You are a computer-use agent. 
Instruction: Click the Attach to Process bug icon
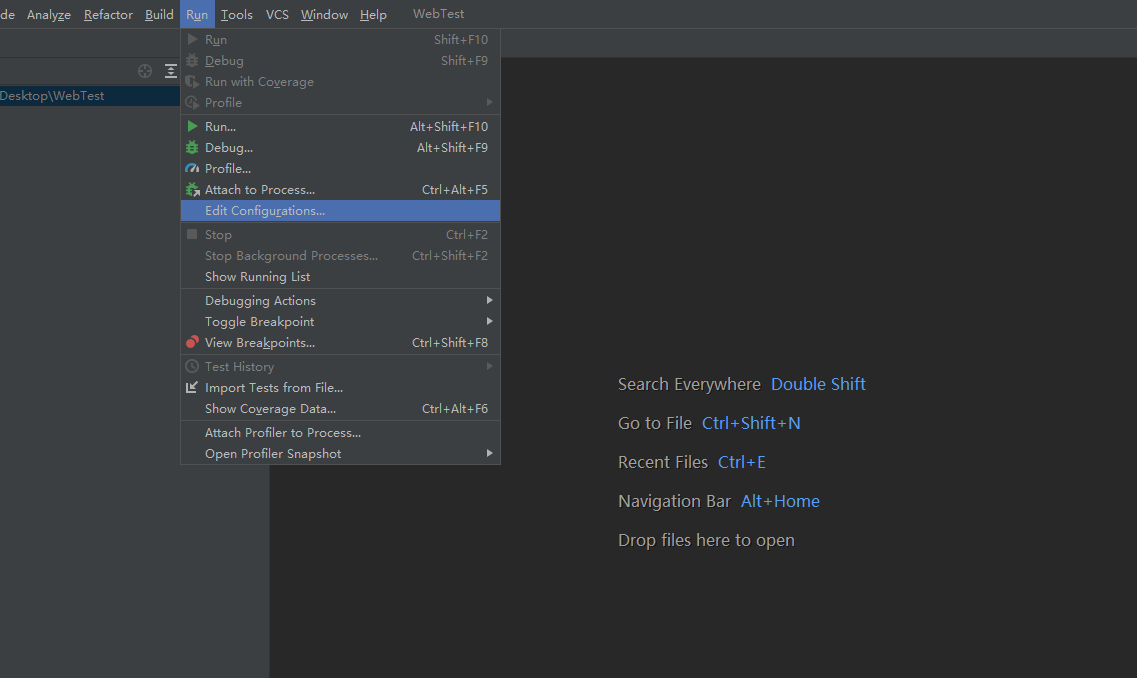coord(192,189)
